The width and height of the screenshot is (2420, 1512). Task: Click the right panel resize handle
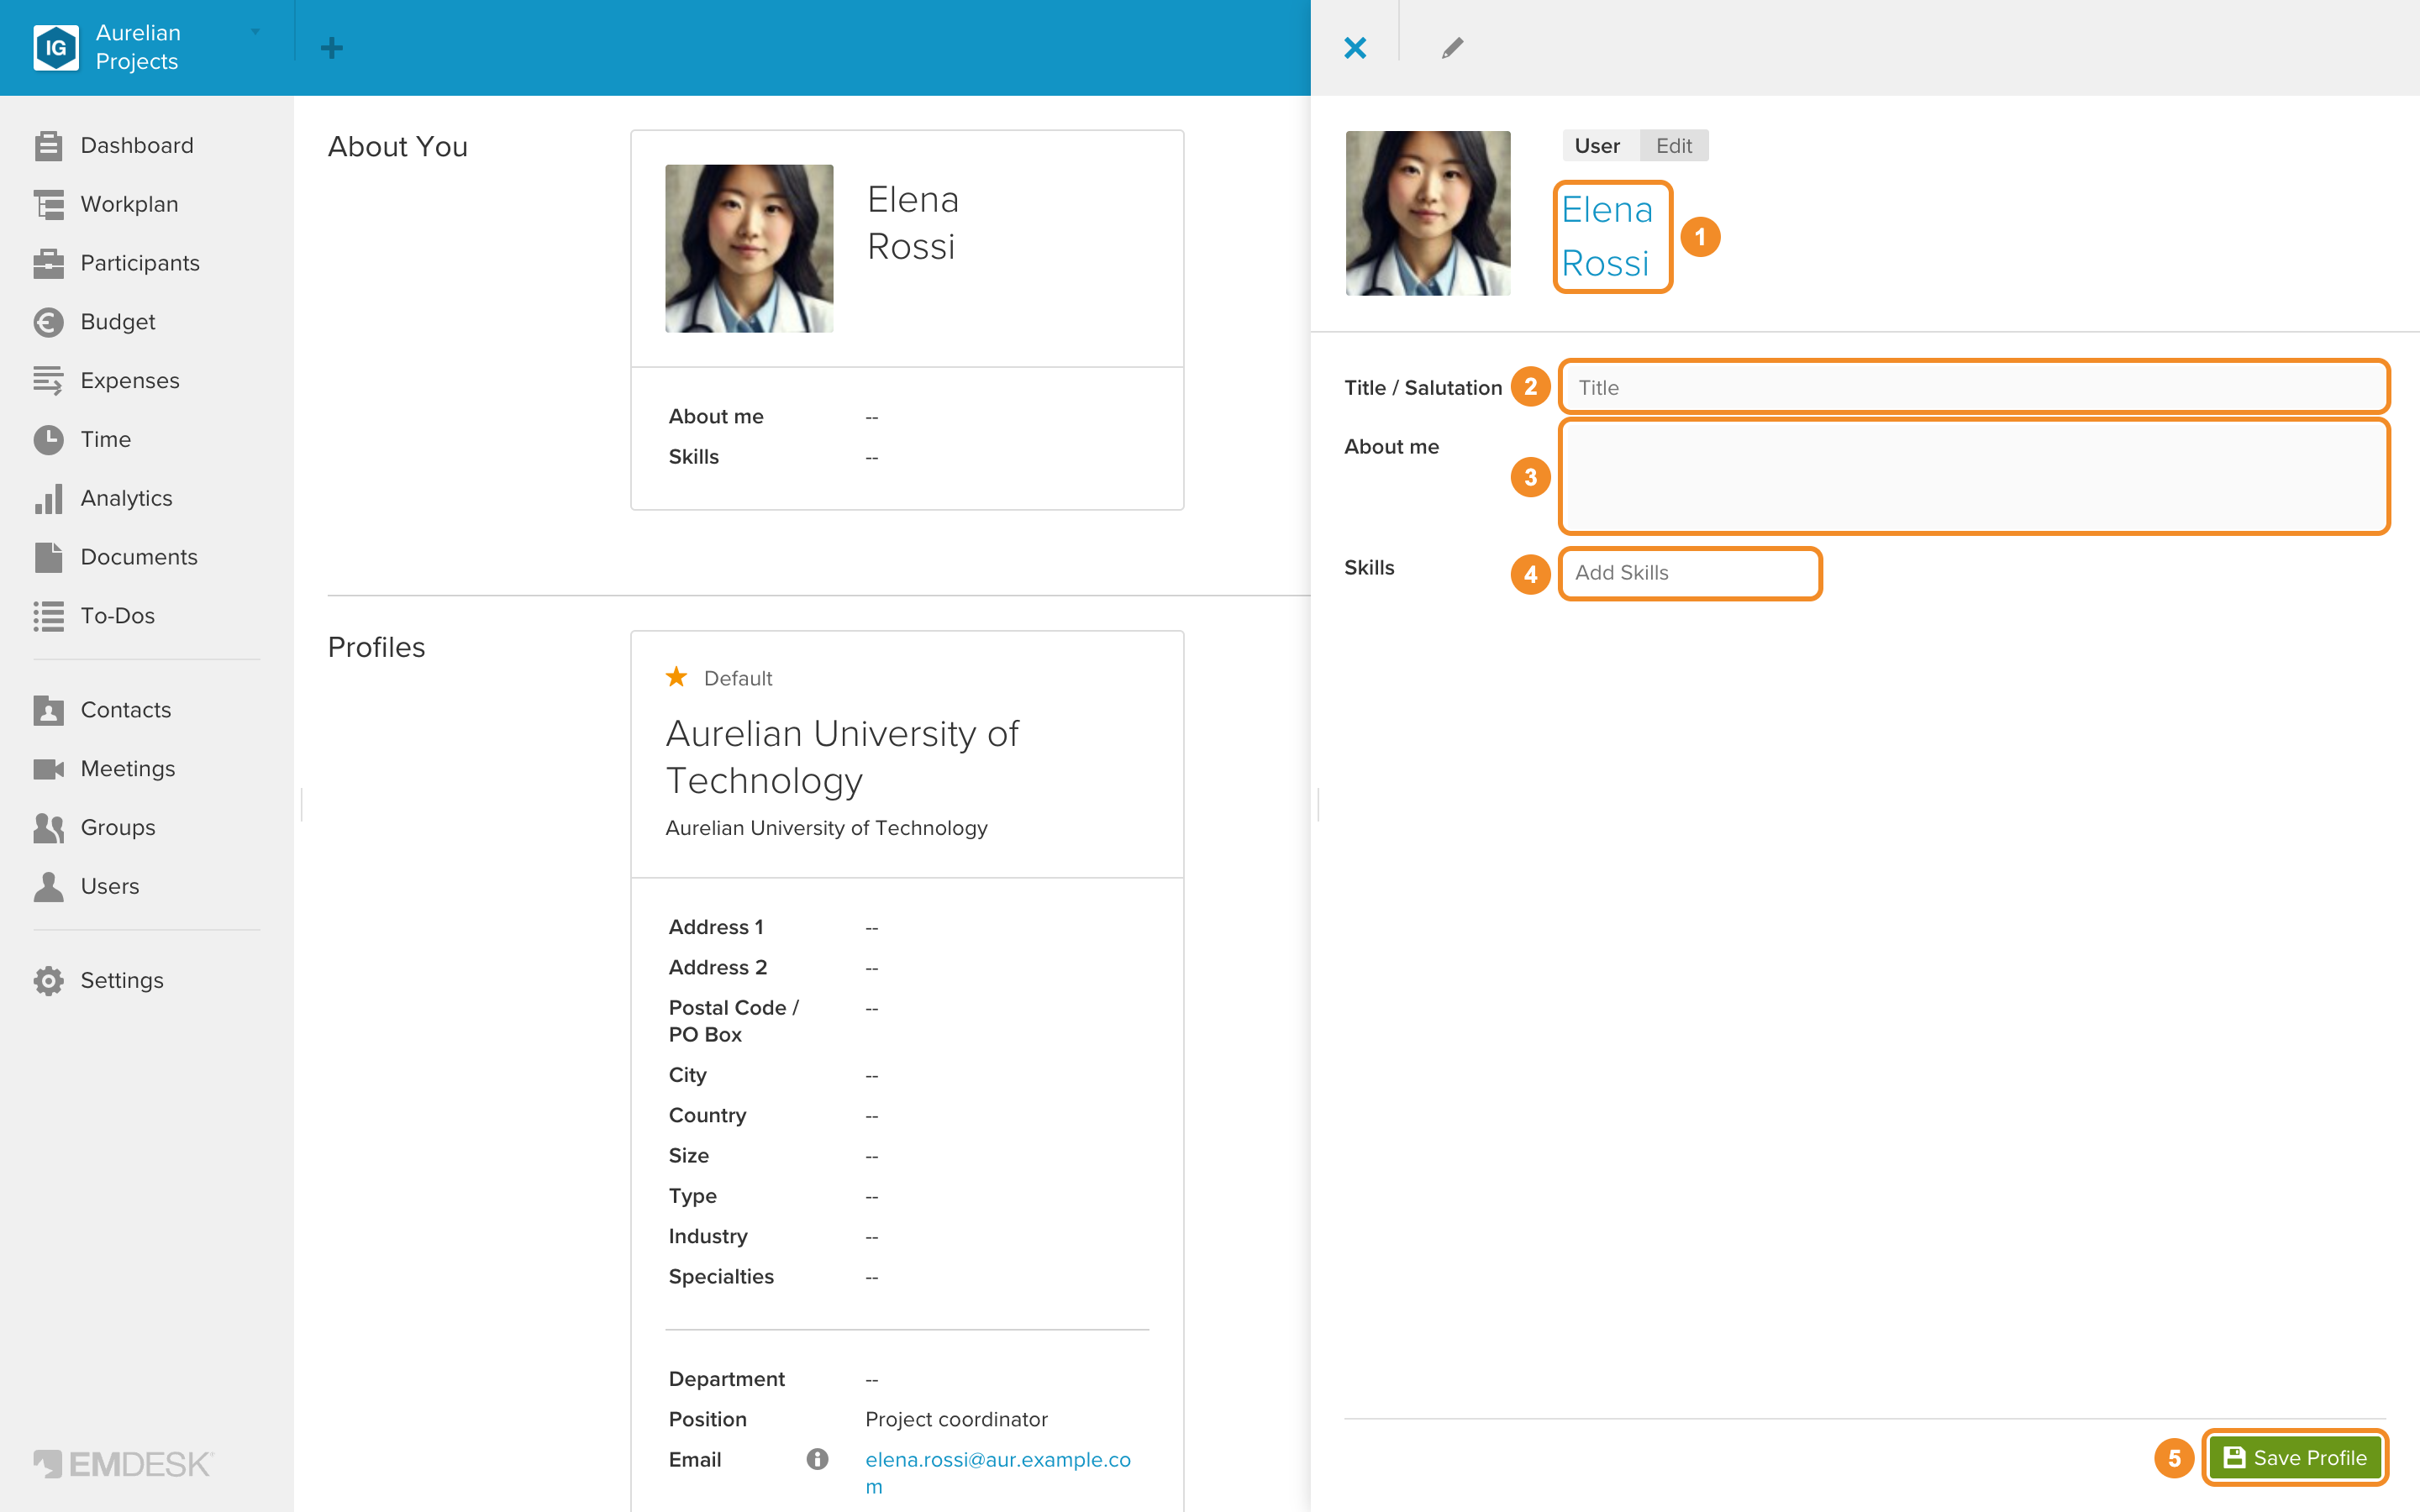pyautogui.click(x=1318, y=804)
